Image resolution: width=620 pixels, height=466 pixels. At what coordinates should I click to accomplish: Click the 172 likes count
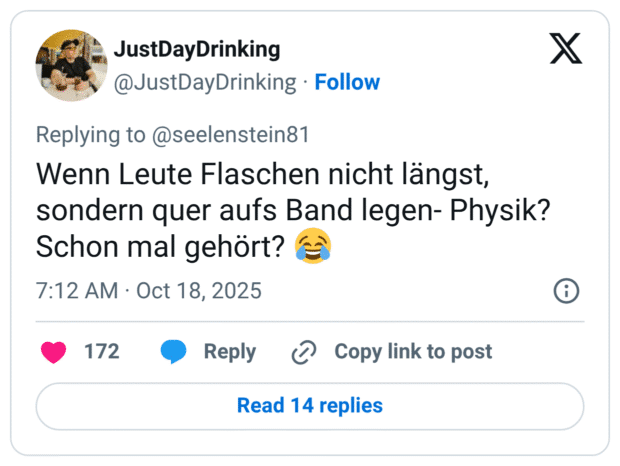(x=101, y=352)
